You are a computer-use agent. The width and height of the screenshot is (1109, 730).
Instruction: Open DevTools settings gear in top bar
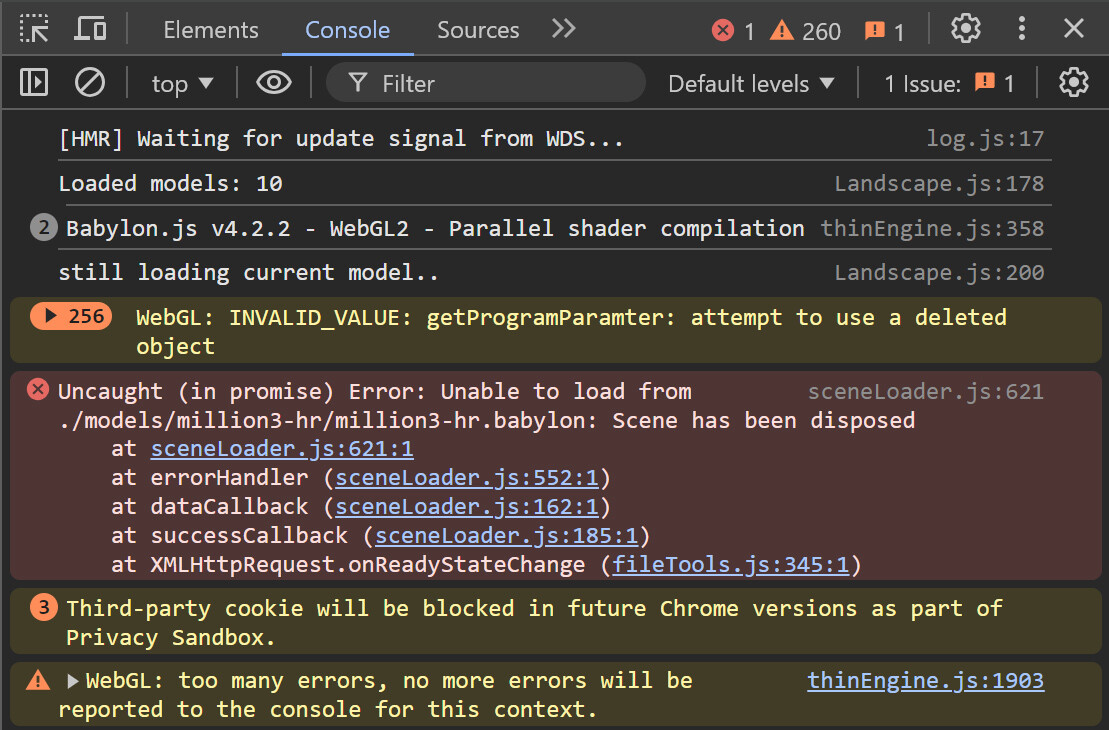(965, 29)
